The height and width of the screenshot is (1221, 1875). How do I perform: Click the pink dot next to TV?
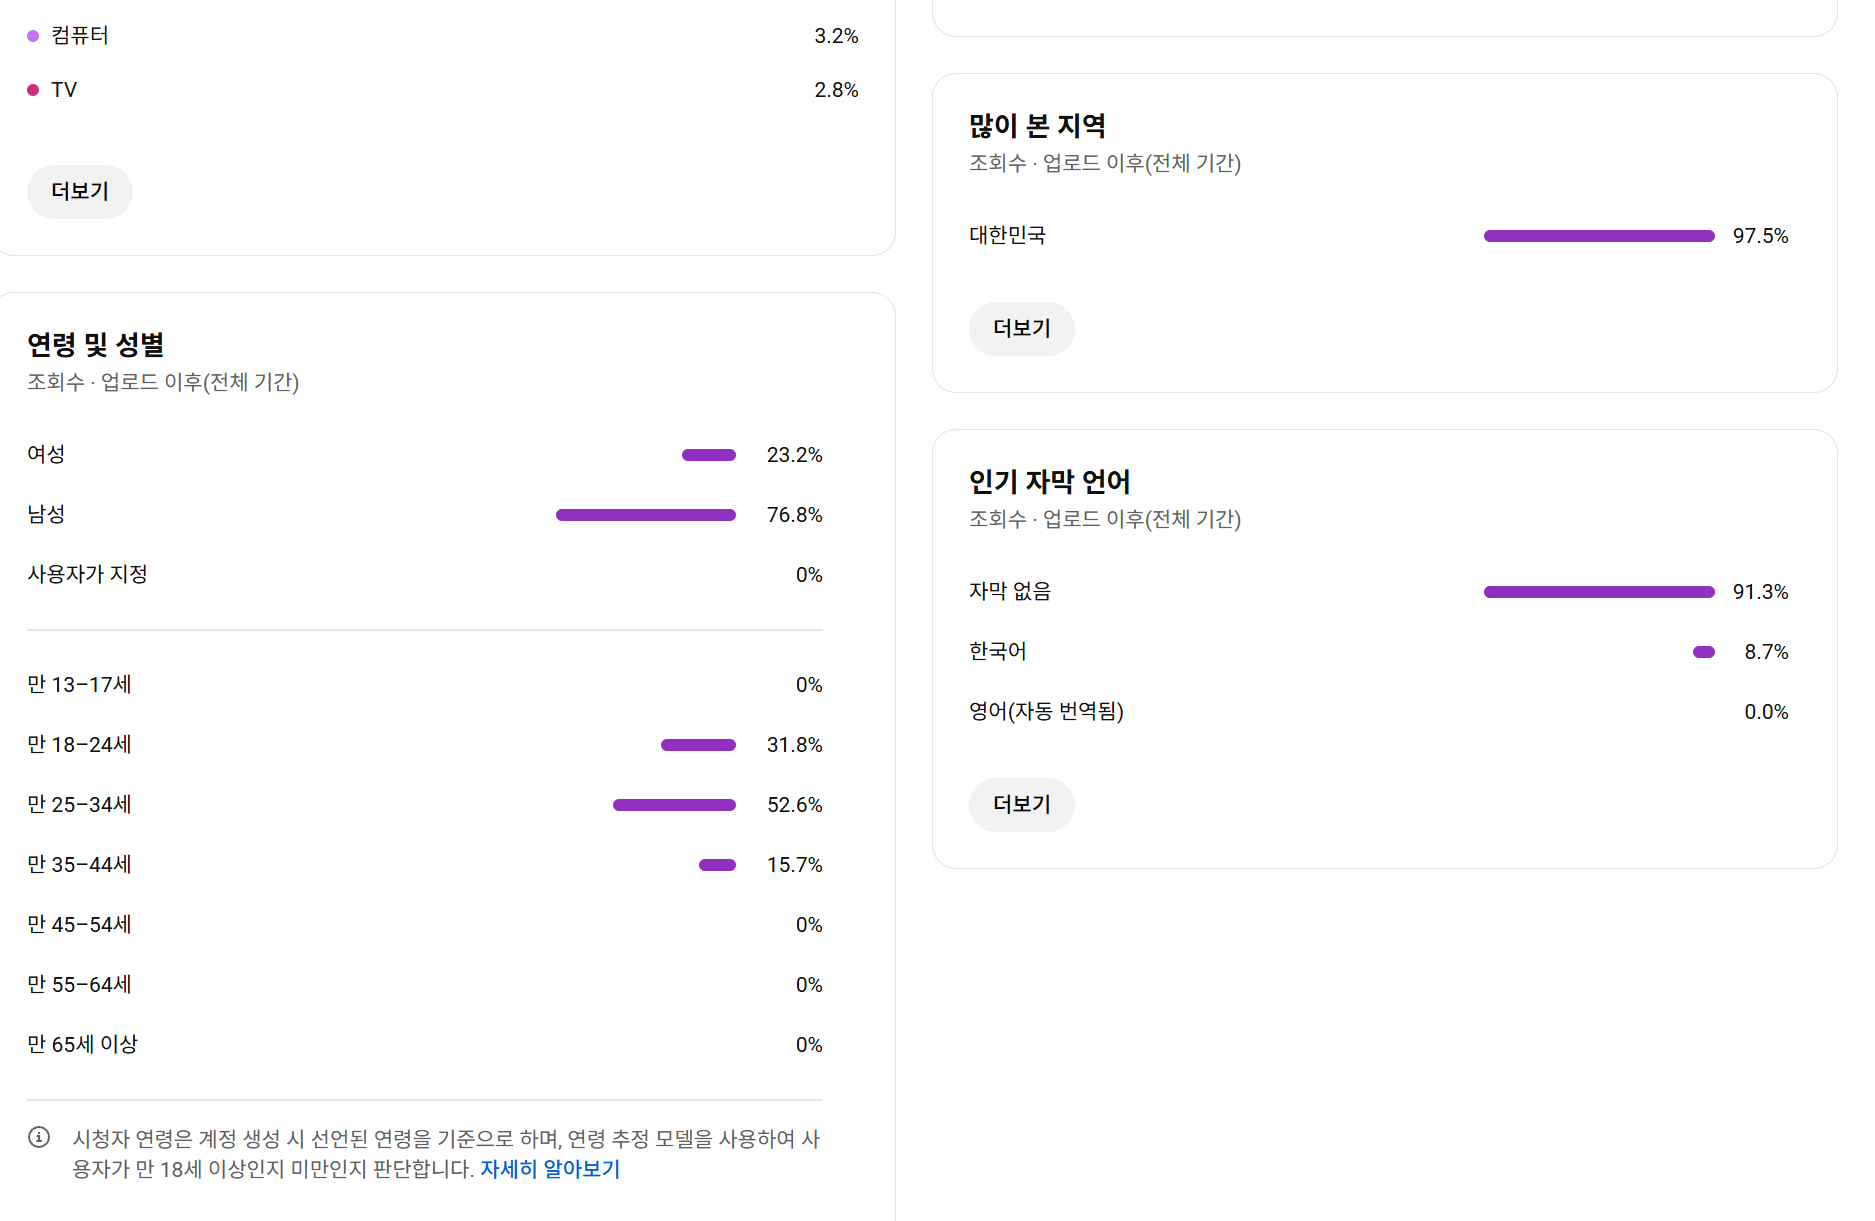coord(33,90)
